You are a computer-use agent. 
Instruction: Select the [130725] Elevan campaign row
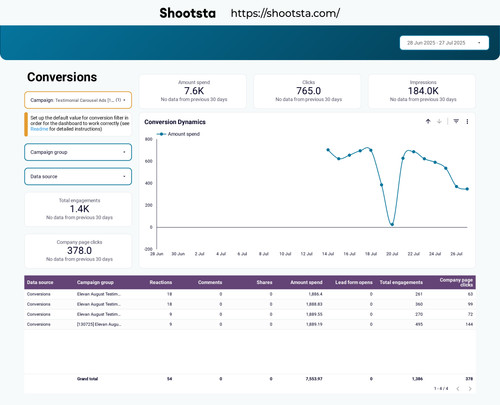tap(250, 324)
